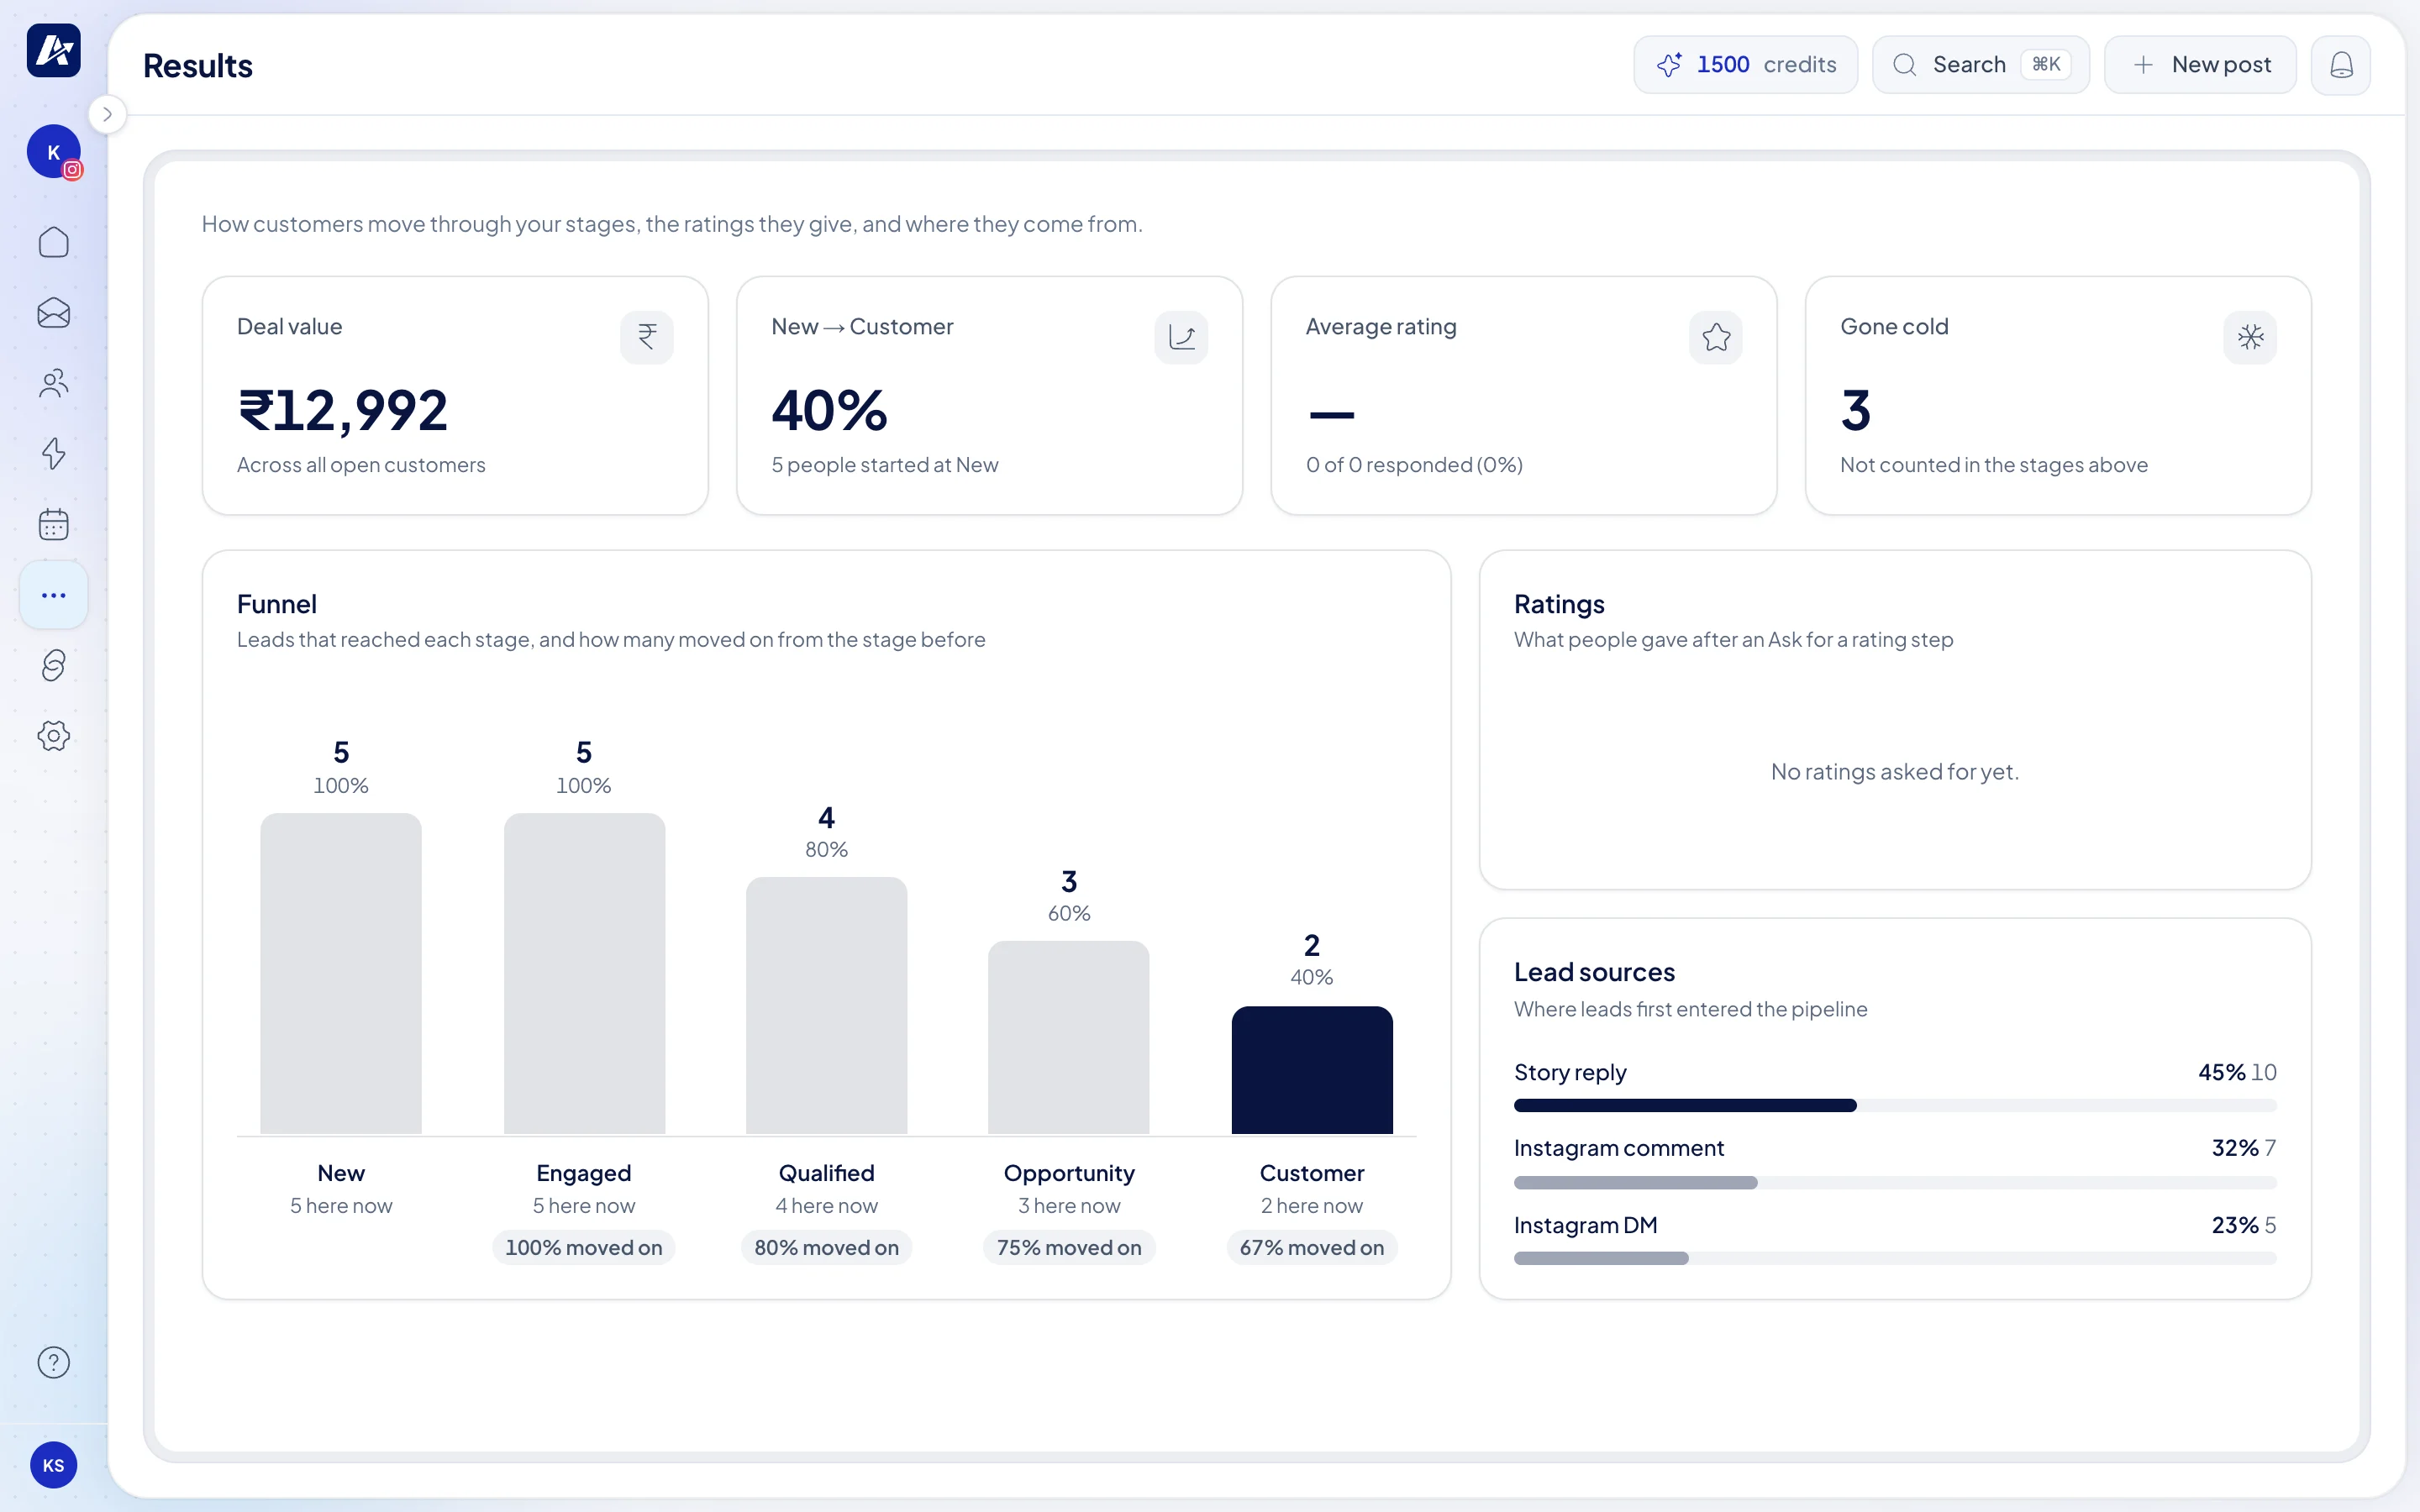Screen dimensions: 2420x1512
Task: Click the star icon on Average rating card
Action: coord(1716,337)
